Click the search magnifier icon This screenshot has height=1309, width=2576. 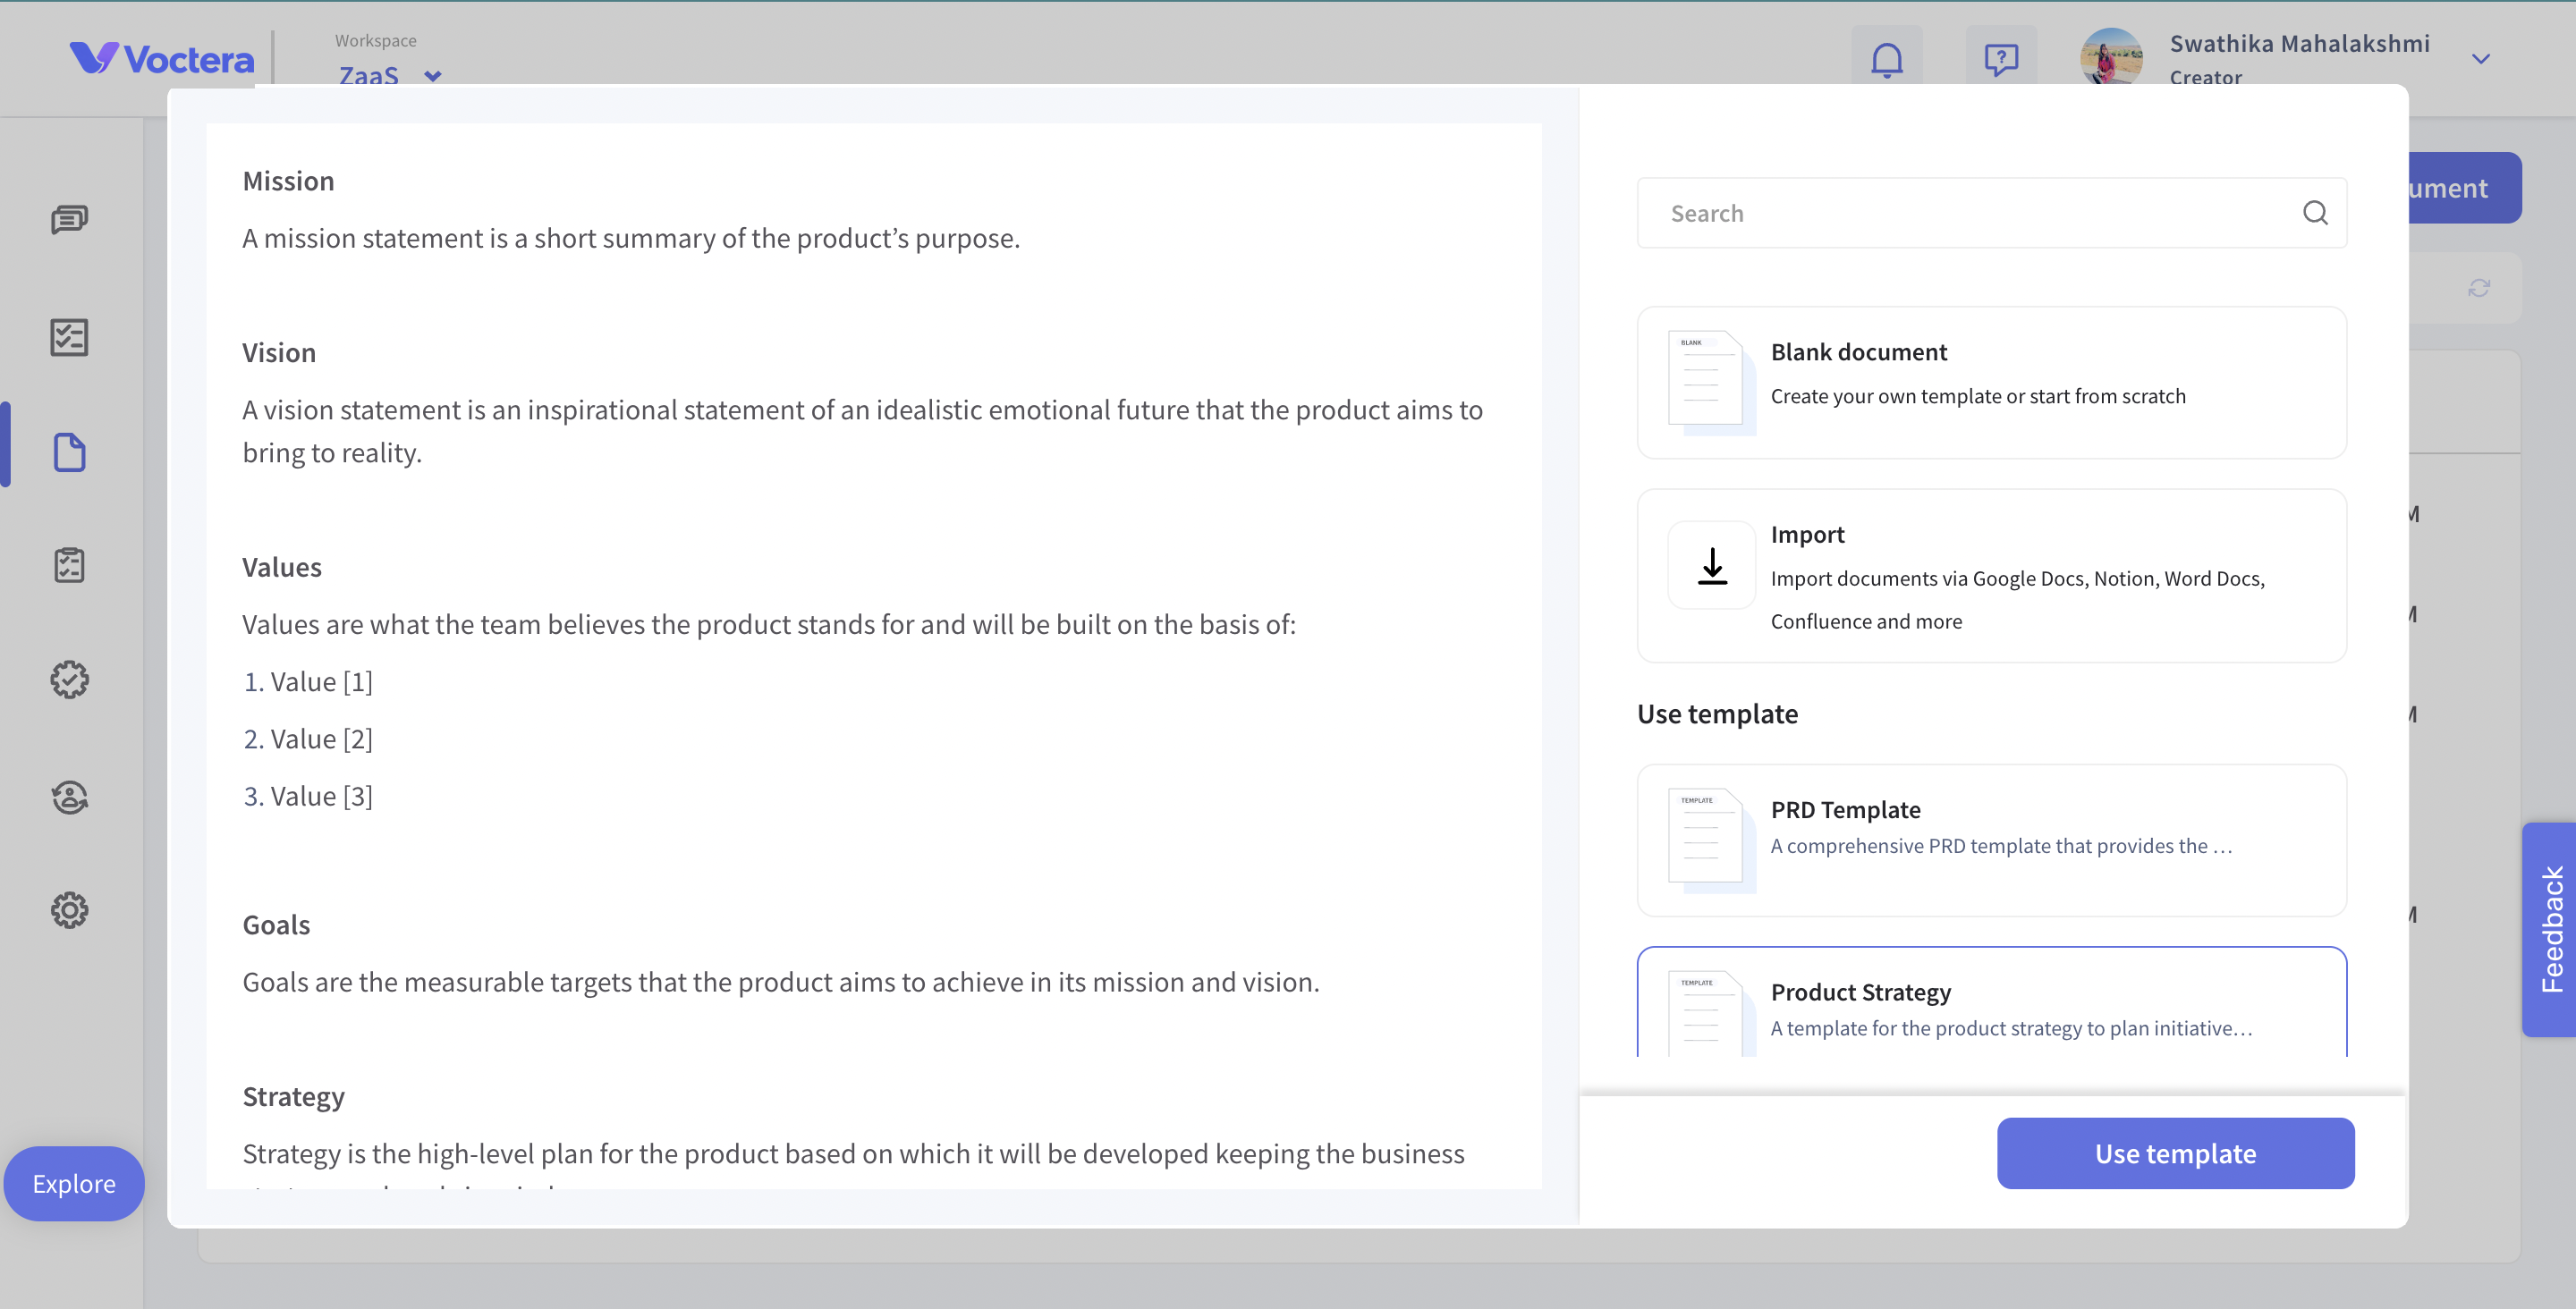2314,213
